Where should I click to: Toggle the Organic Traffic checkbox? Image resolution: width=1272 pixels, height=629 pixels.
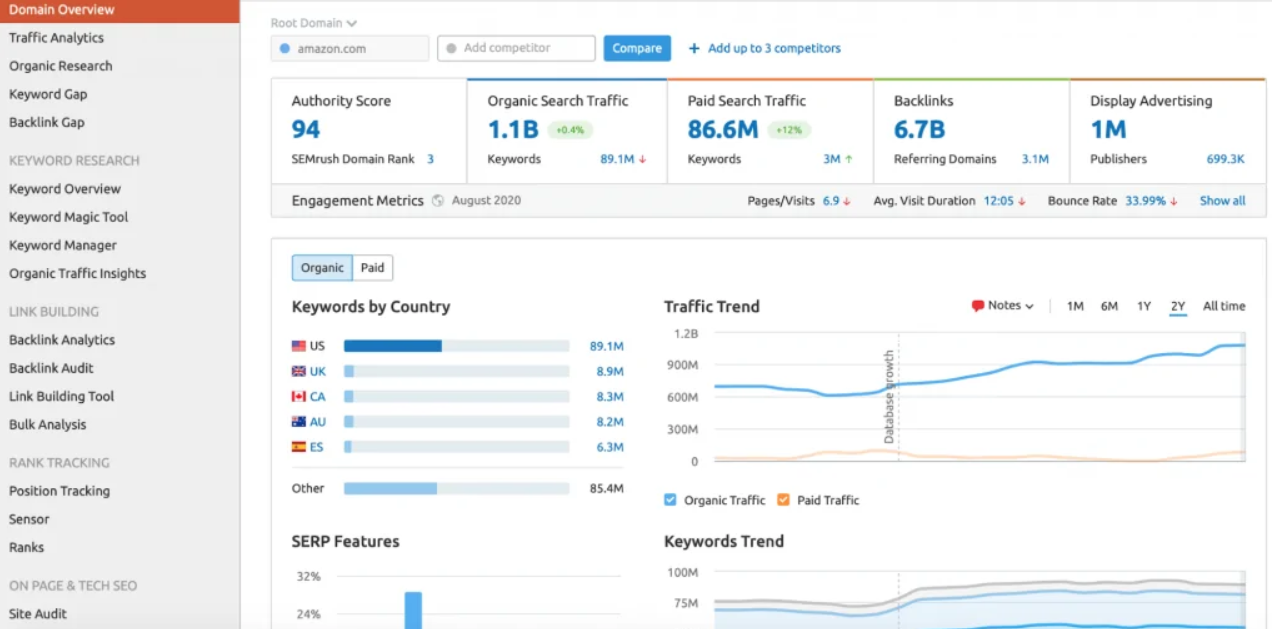tap(671, 500)
